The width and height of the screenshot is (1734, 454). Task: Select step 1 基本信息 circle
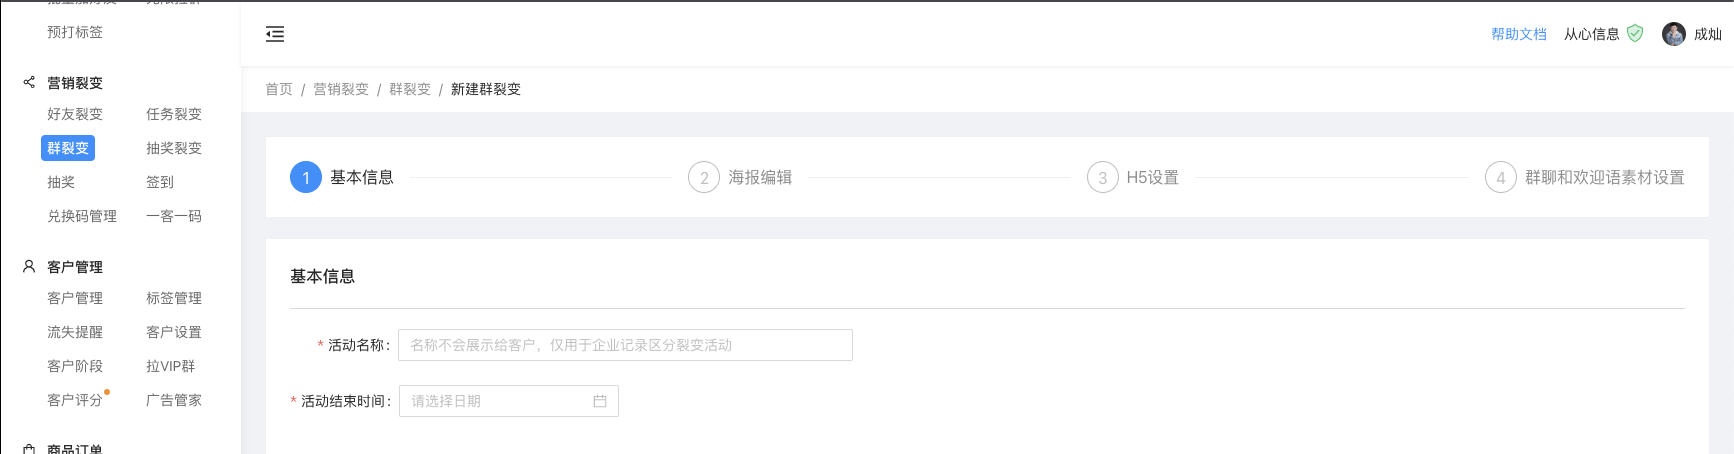tap(306, 177)
